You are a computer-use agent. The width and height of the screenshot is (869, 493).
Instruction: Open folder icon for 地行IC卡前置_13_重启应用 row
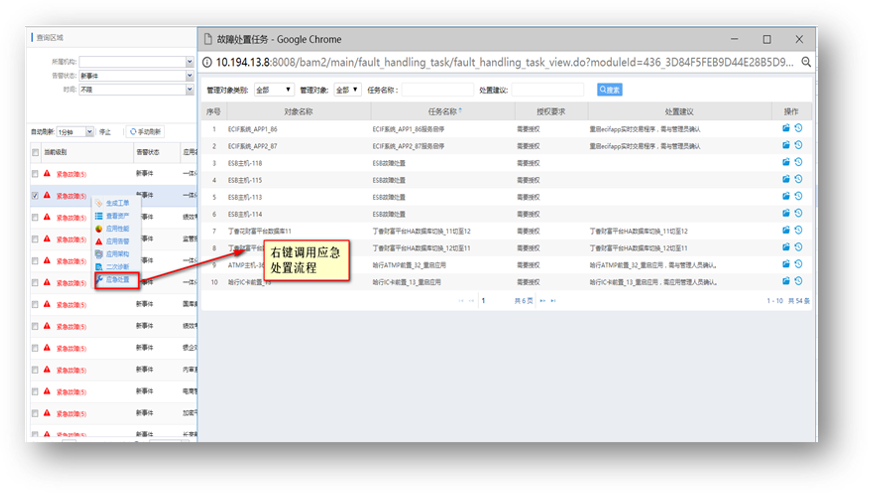click(786, 281)
